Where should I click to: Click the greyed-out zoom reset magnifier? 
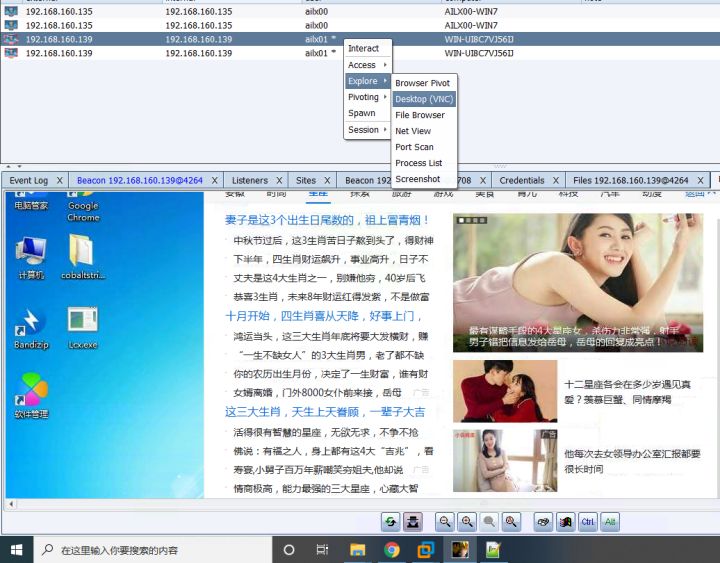point(489,522)
